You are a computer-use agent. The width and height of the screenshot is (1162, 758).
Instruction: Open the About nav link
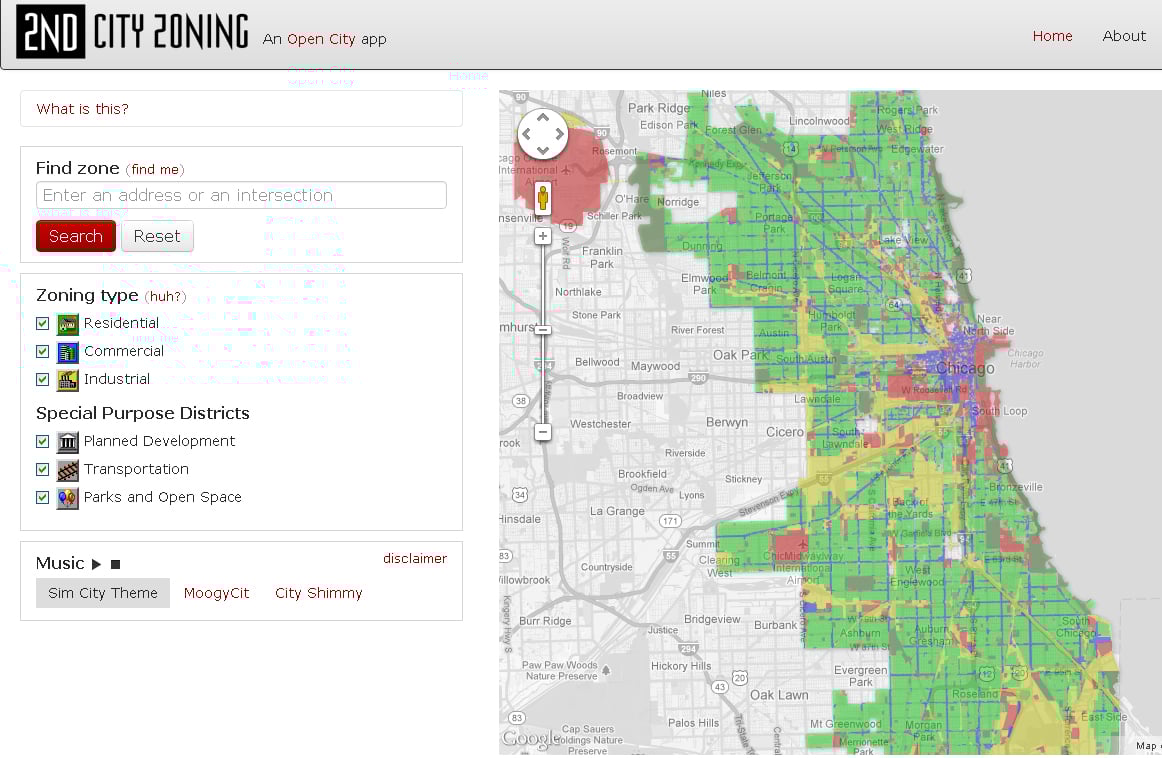click(x=1123, y=36)
